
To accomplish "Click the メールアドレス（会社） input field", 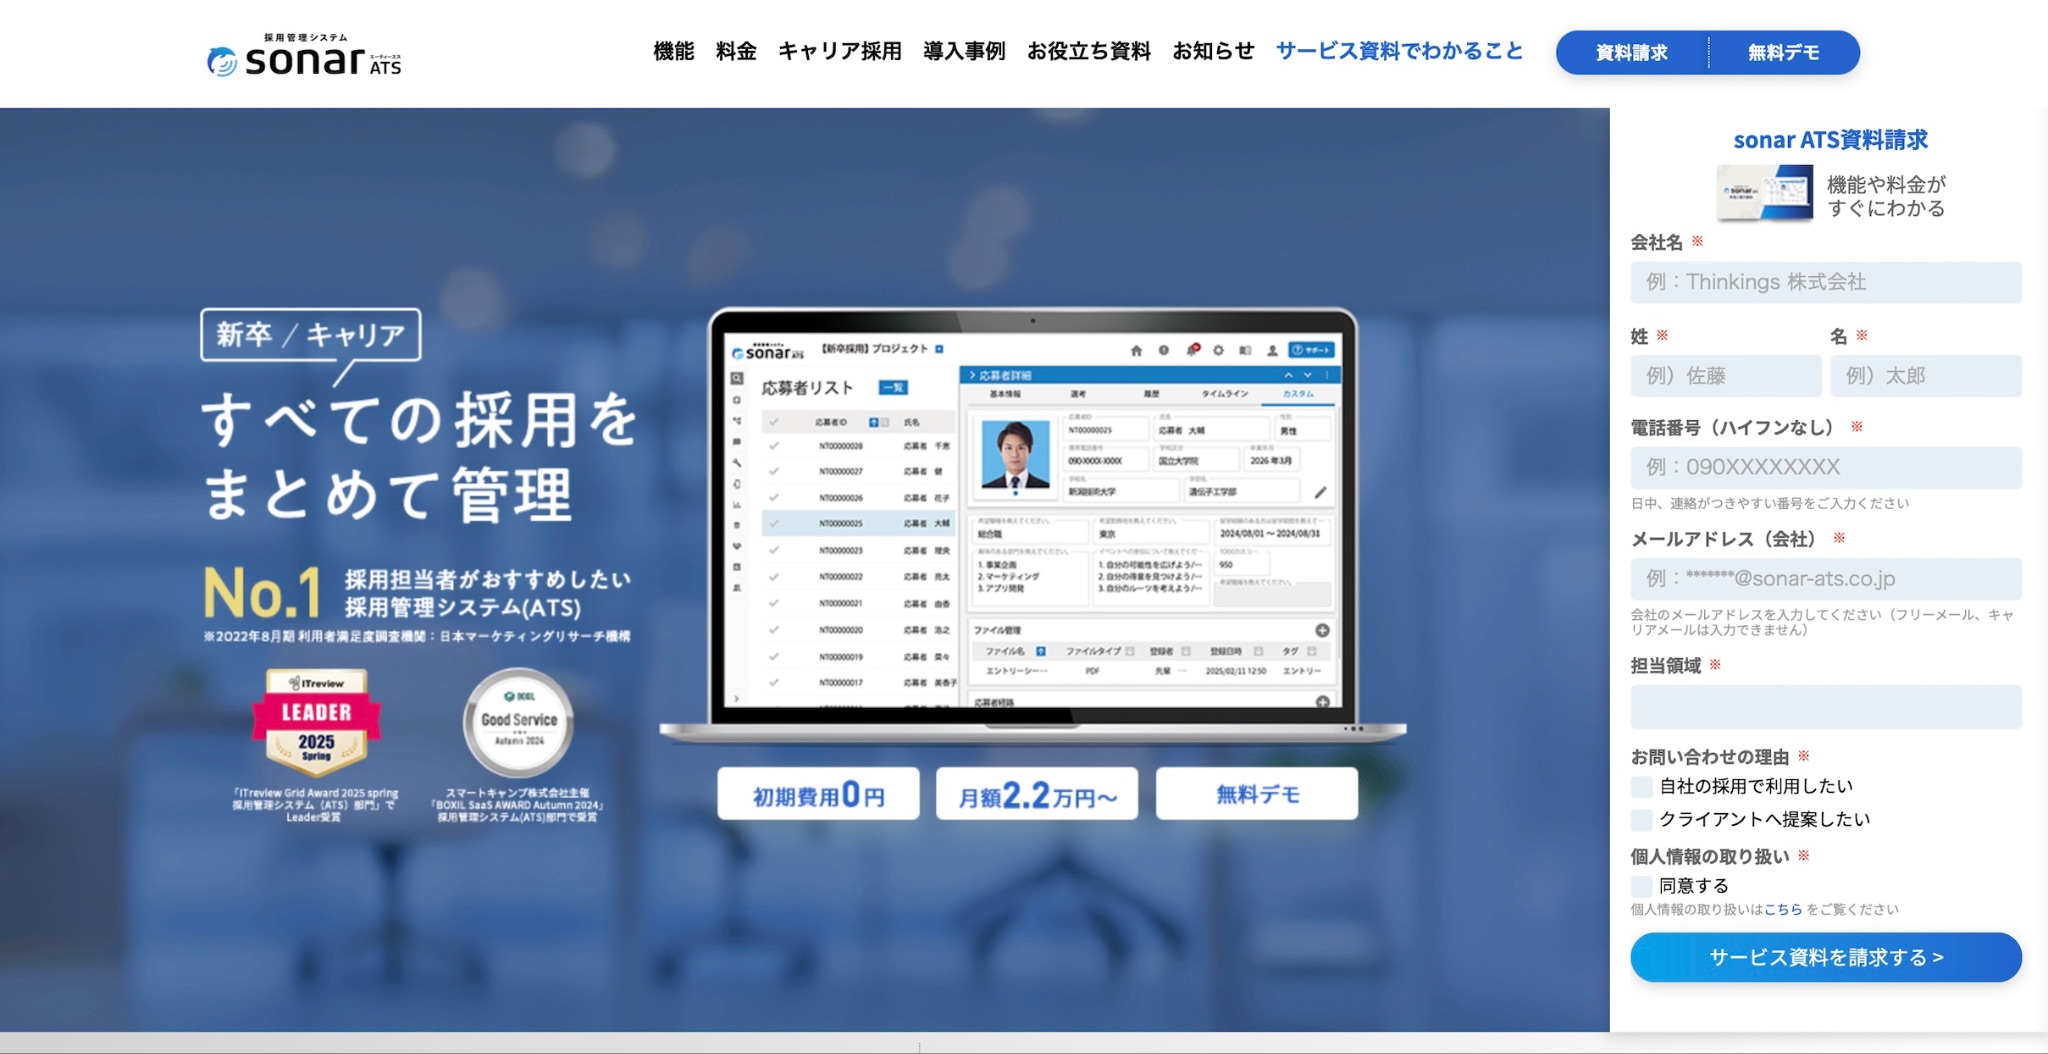I will click(x=1826, y=579).
